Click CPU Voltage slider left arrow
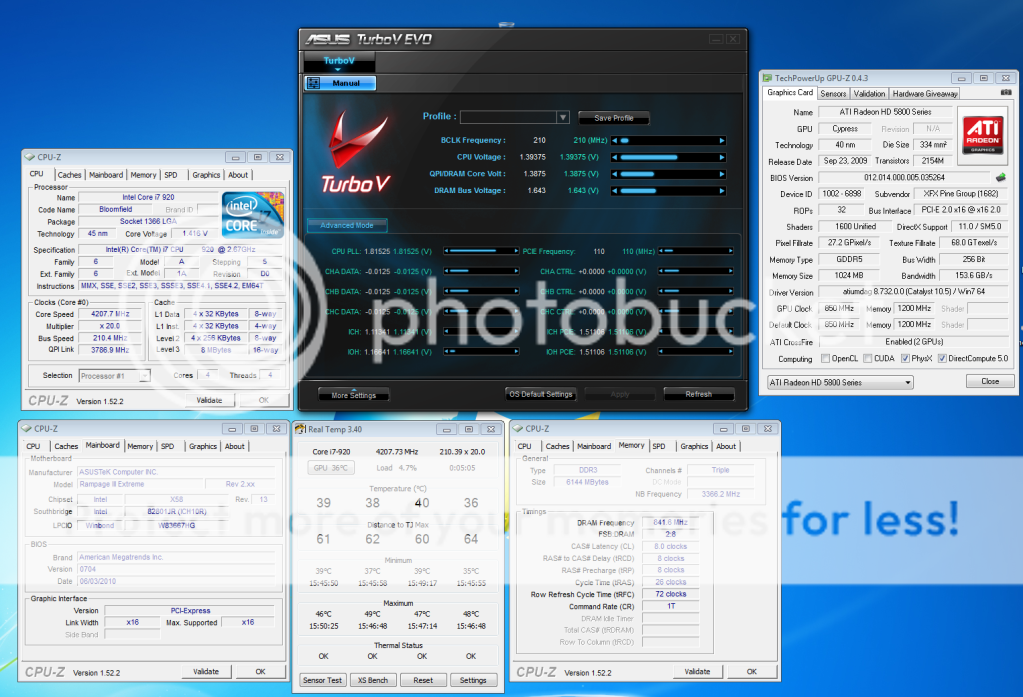 (615, 157)
